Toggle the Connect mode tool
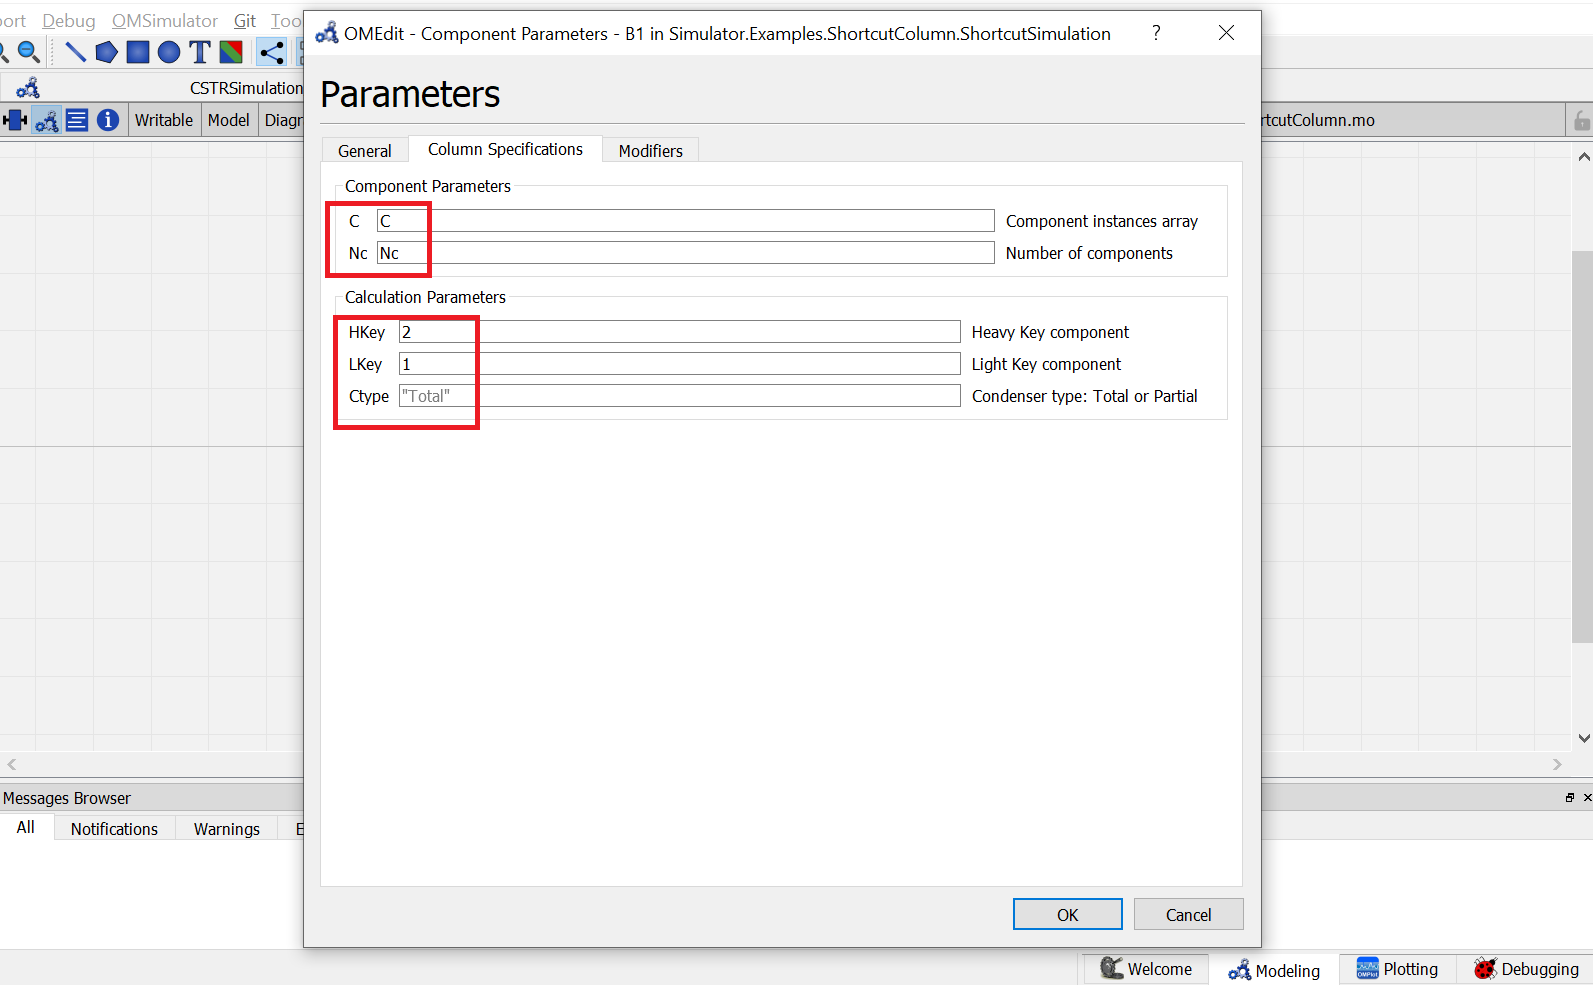1593x985 pixels. pyautogui.click(x=272, y=52)
